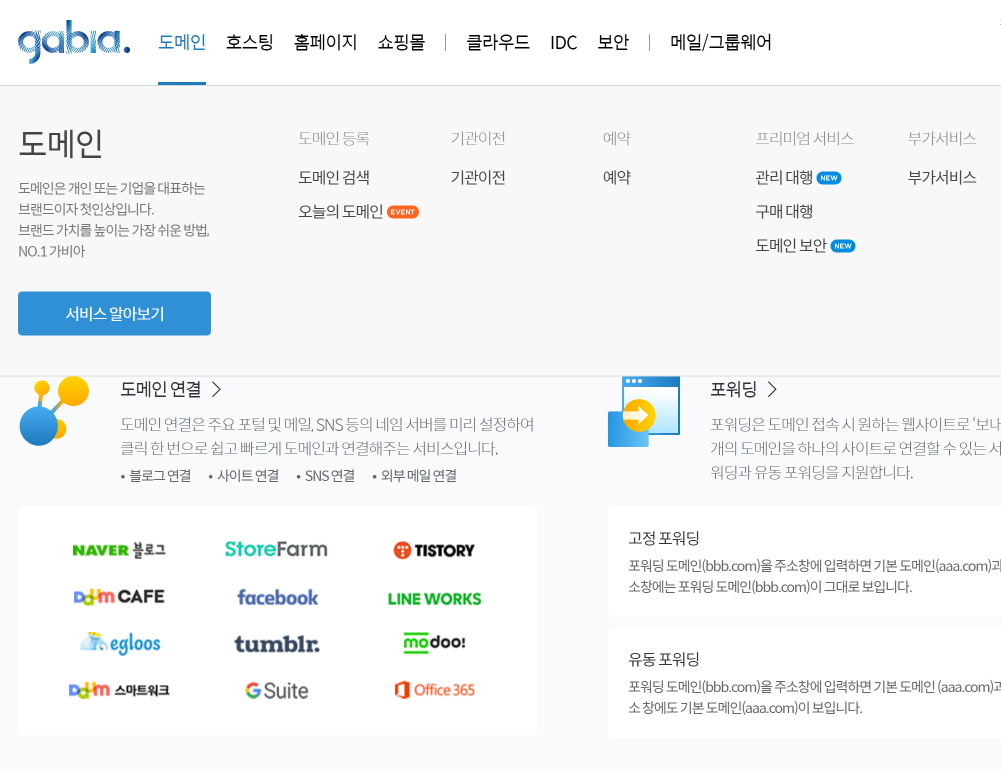Click the SNS 연결 bullet item

[x=329, y=475]
